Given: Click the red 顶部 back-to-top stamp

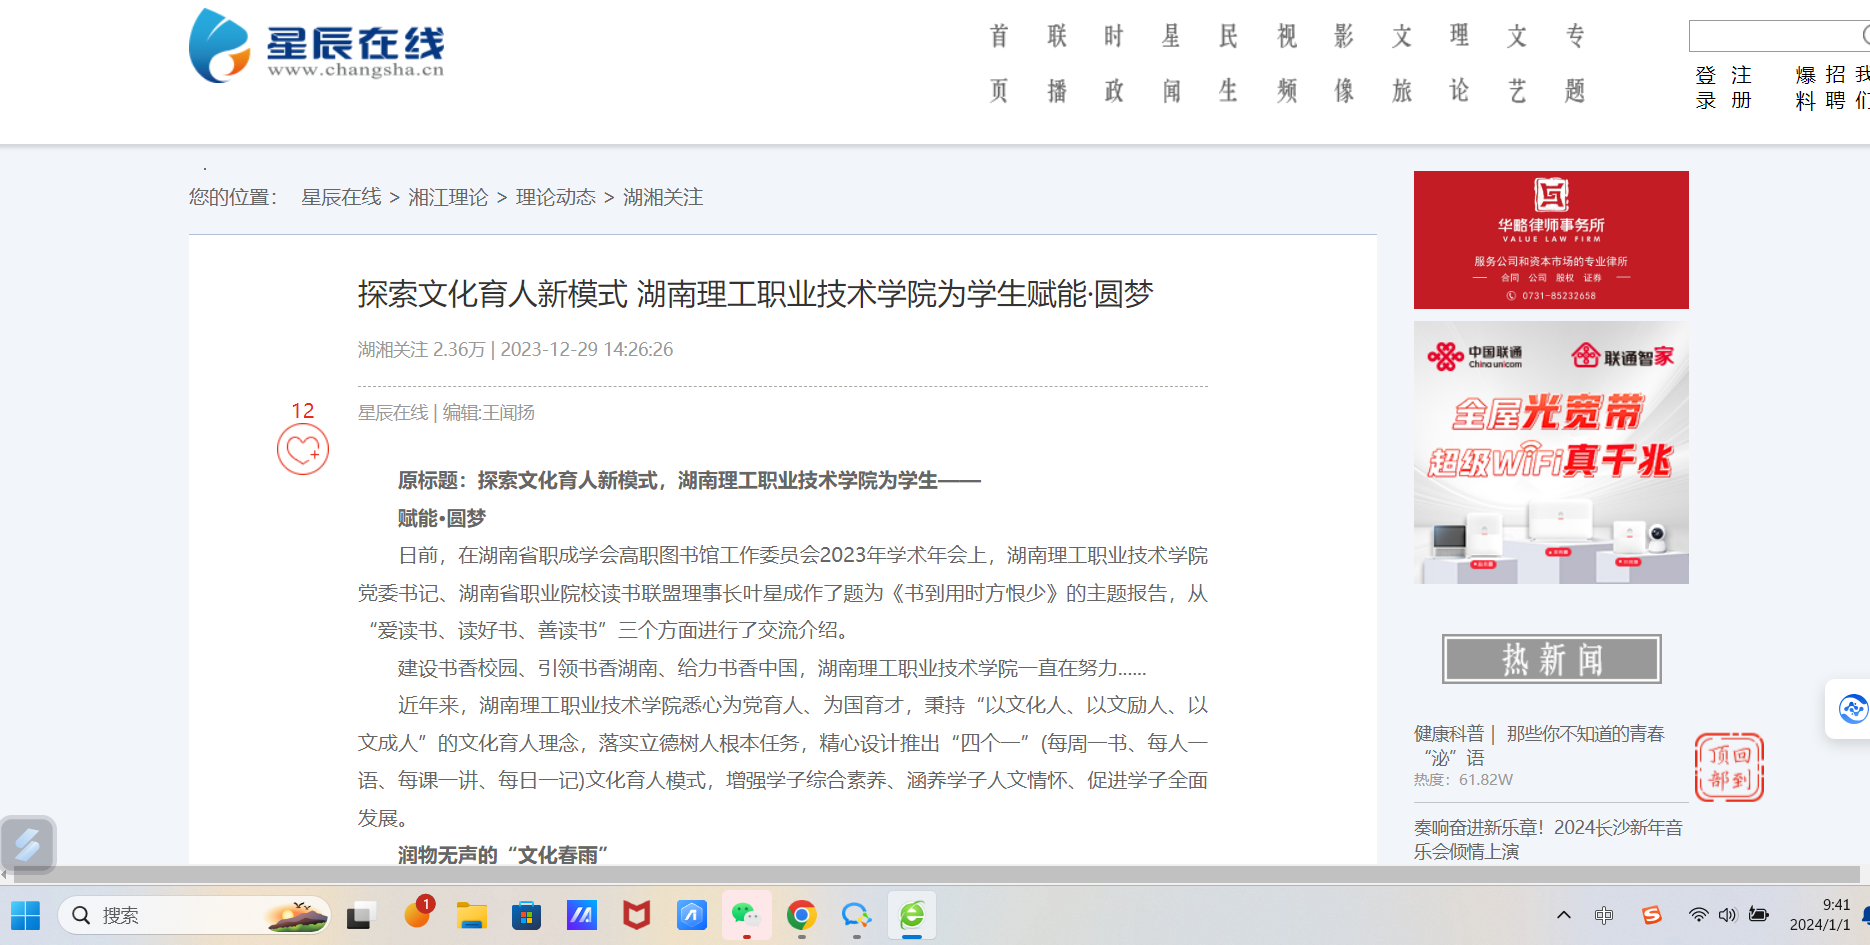Looking at the screenshot, I should coord(1729,767).
